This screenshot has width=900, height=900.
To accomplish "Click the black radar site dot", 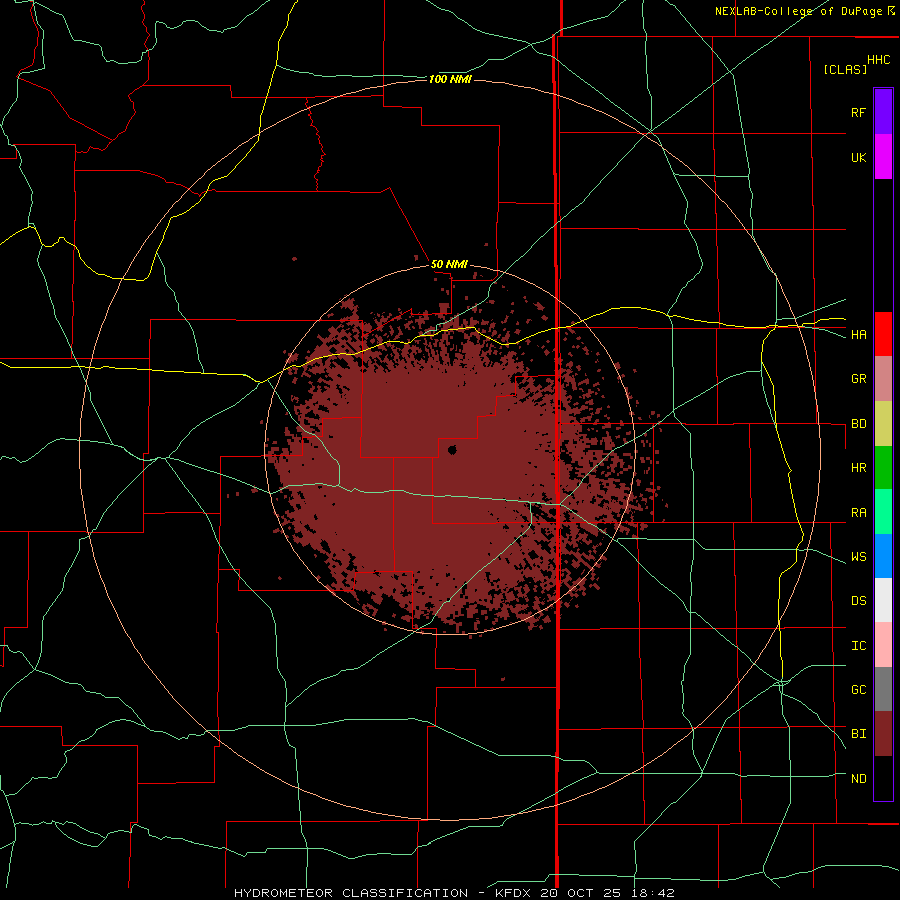I will coord(452,450).
